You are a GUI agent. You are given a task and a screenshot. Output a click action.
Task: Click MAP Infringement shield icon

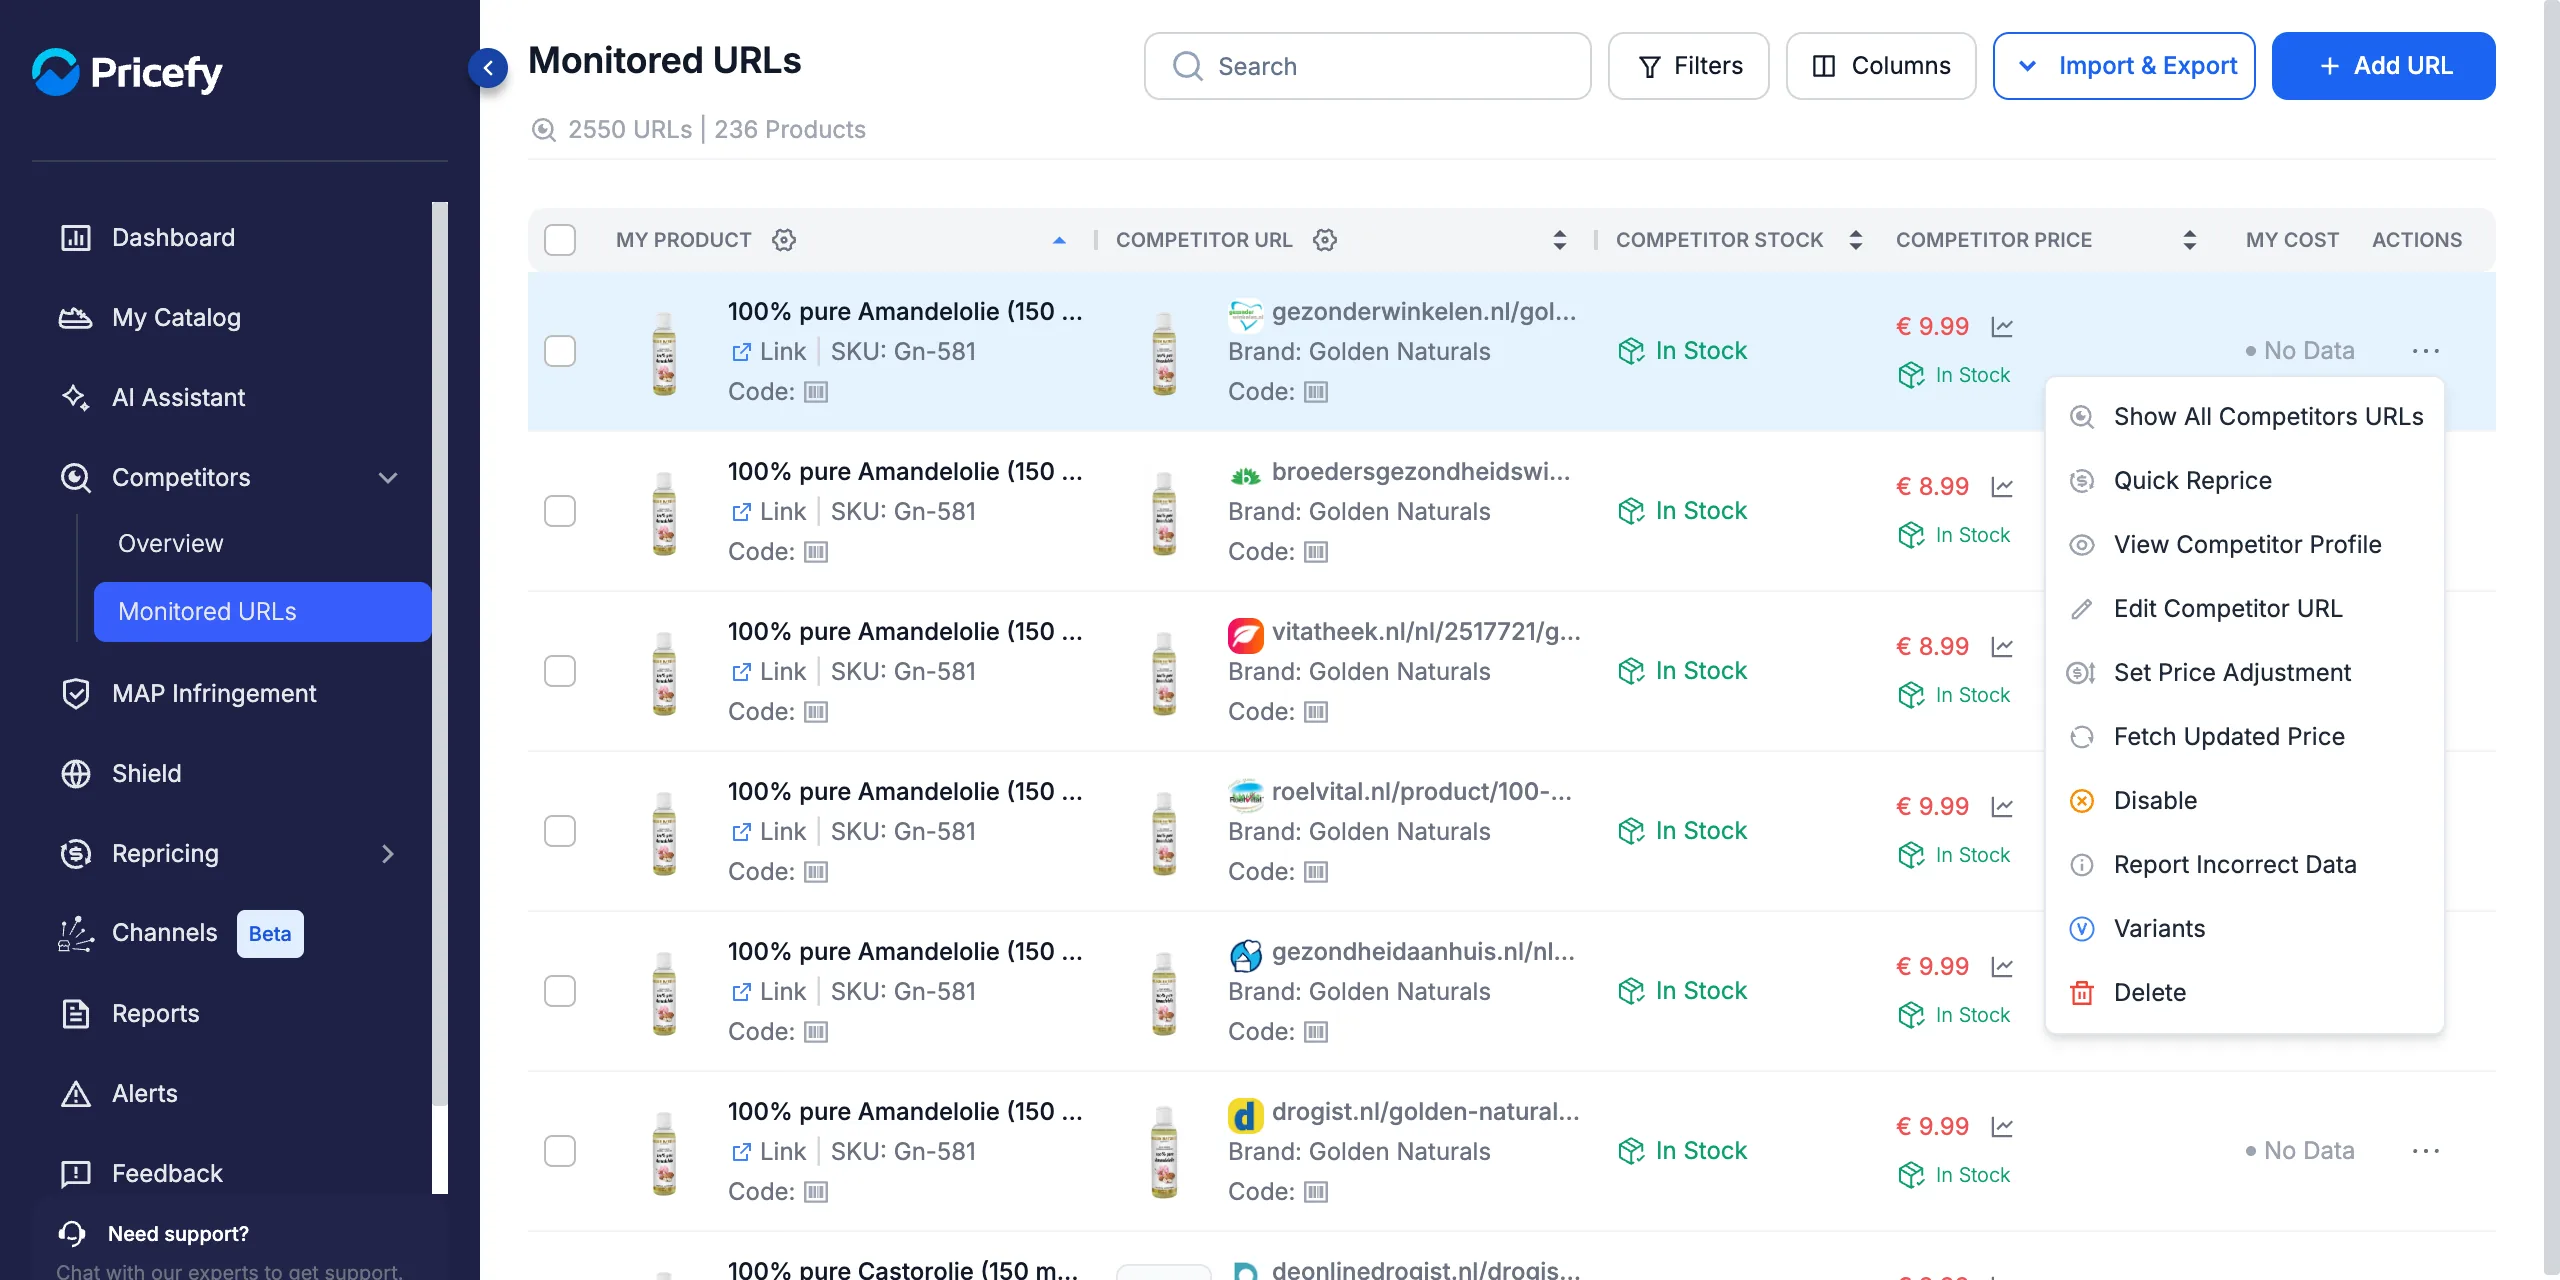76,694
